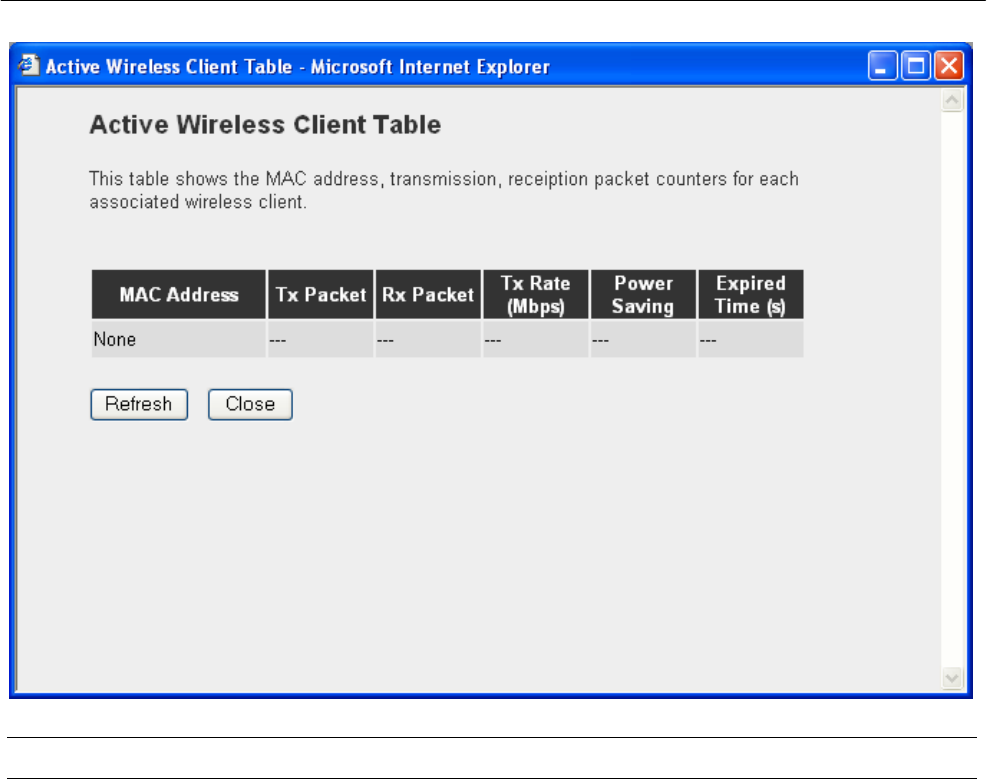Close the window with the red X
Image resolution: width=987 pixels, height=779 pixels.
(x=949, y=65)
